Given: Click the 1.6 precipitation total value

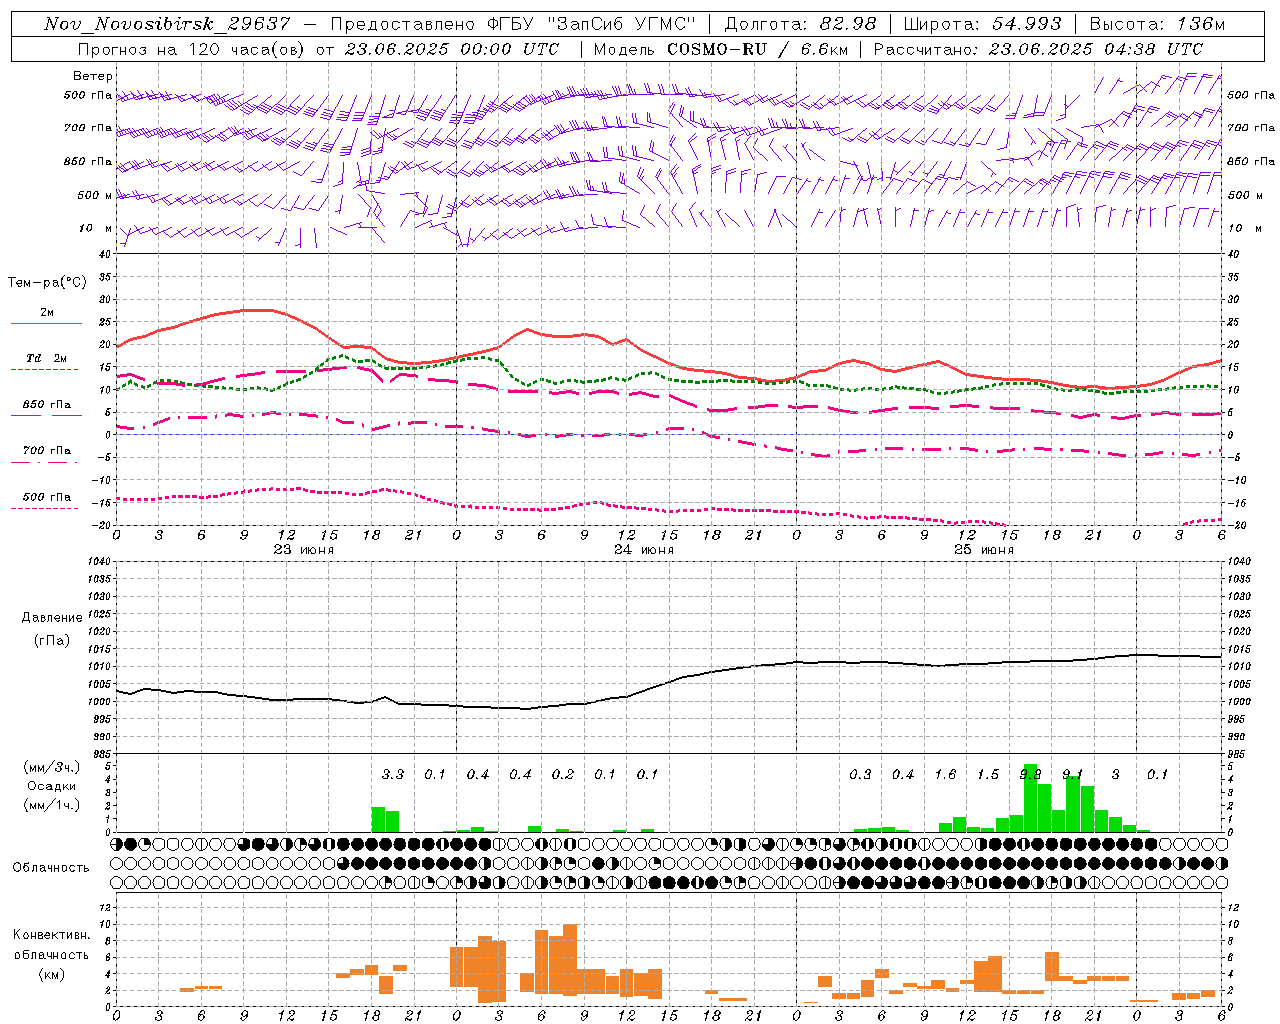Looking at the screenshot, I should coord(945,774).
